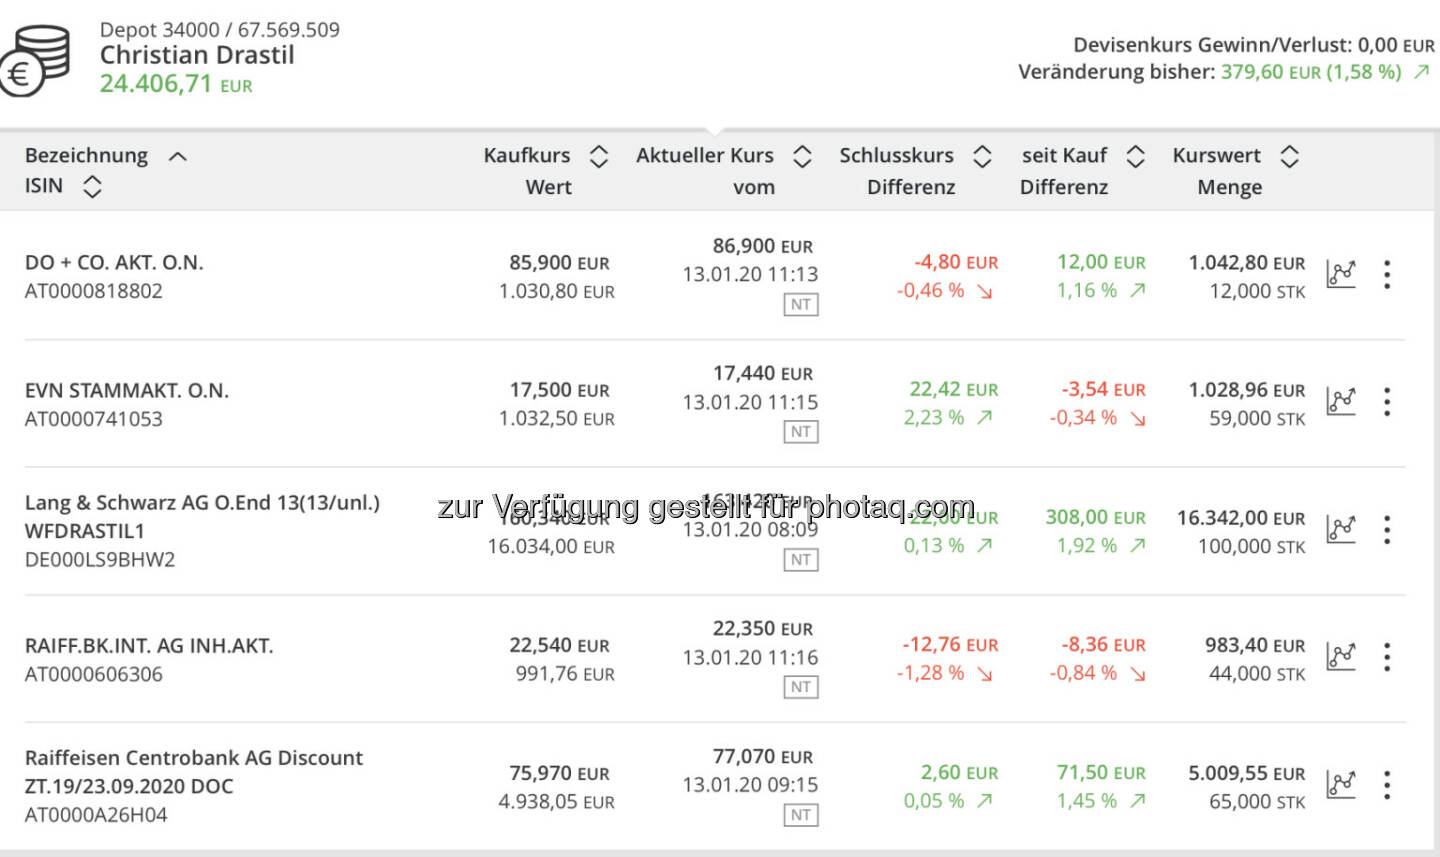Click the coin stack depot icon
This screenshot has width=1440, height=857.
click(x=37, y=60)
